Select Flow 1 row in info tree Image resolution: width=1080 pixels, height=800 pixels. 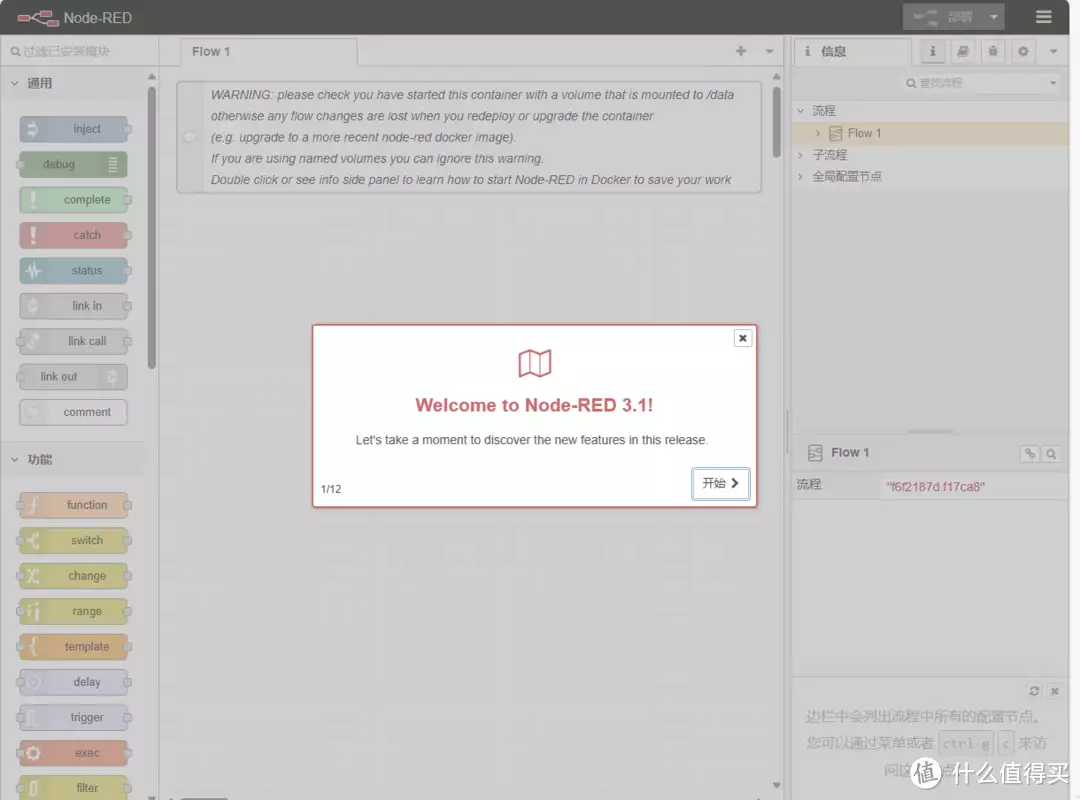930,133
